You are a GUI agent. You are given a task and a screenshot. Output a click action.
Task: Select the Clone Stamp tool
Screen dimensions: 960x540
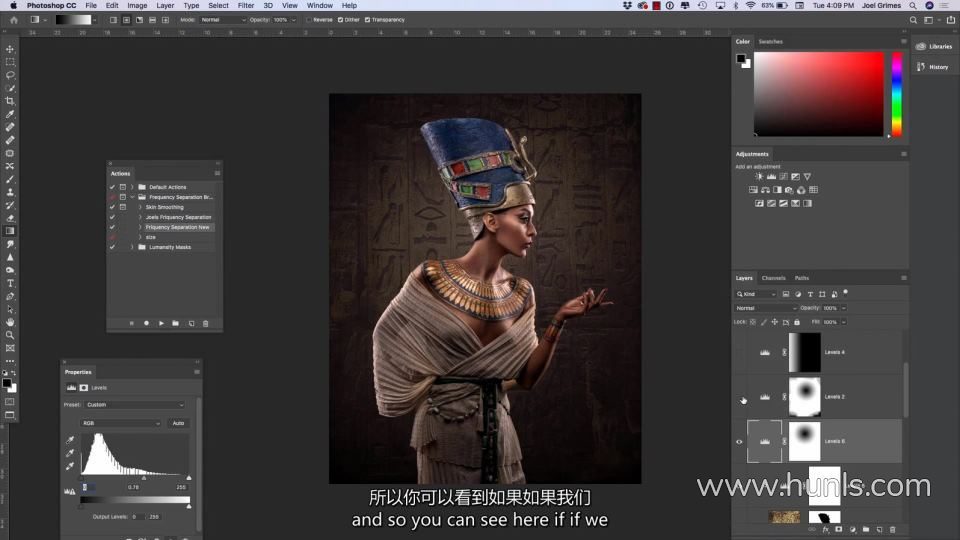point(10,192)
